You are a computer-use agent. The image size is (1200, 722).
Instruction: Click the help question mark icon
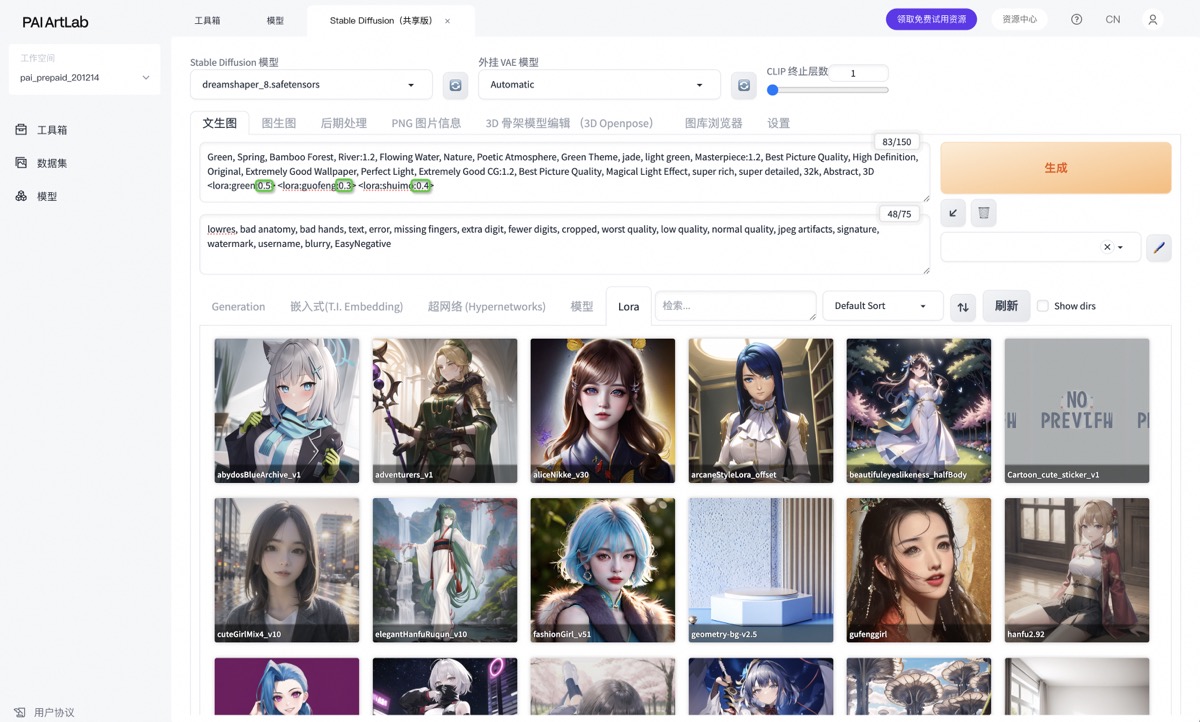click(1076, 19)
